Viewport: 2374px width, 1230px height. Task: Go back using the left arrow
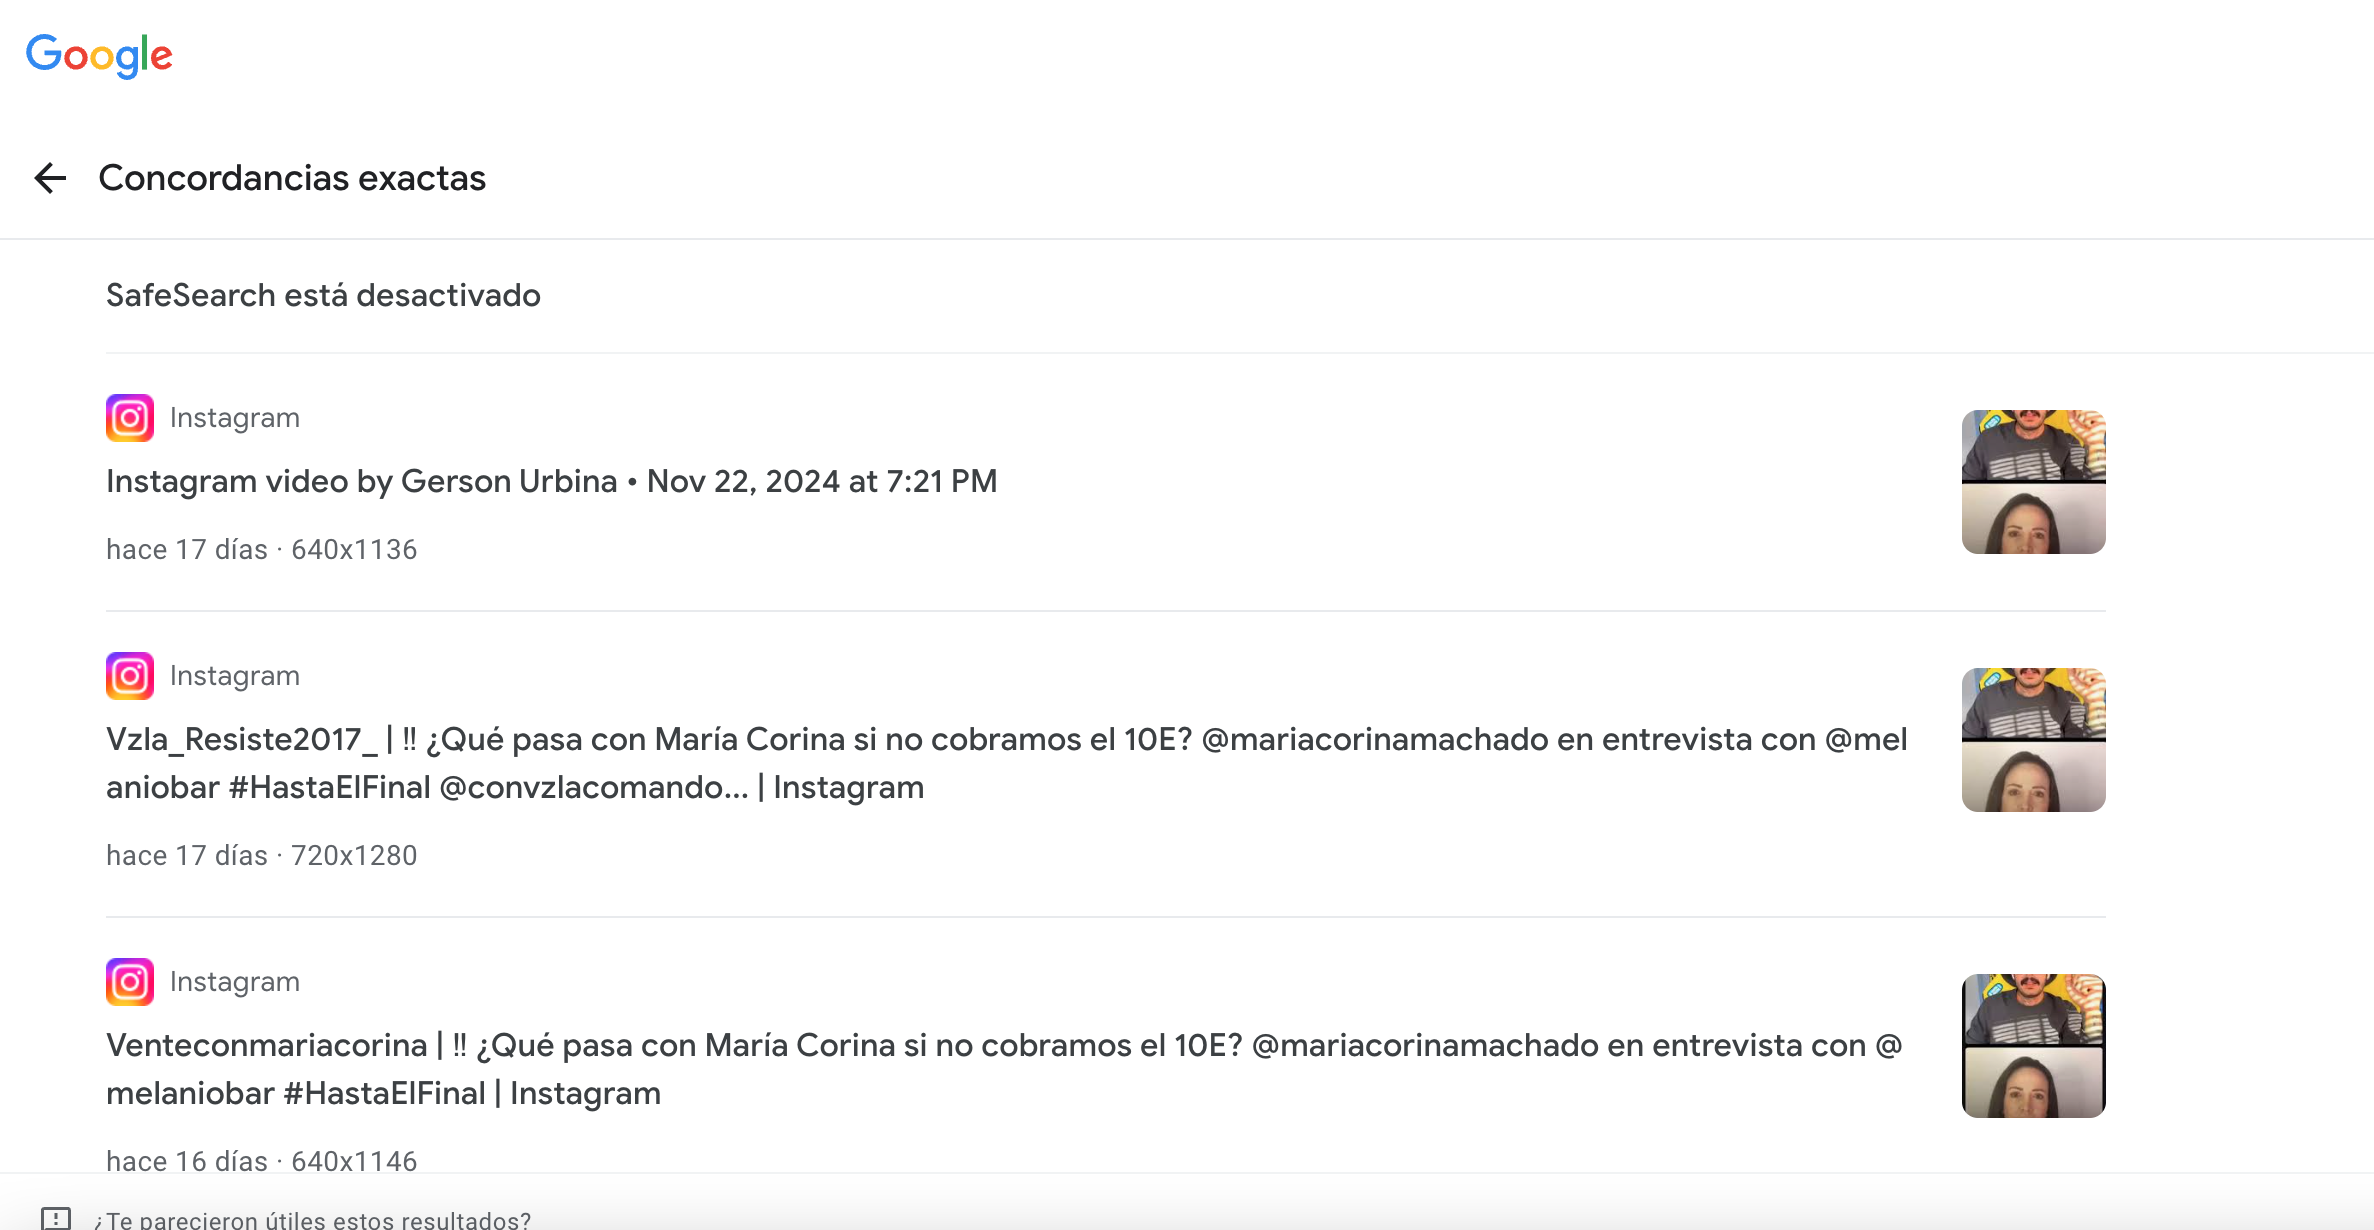point(50,178)
